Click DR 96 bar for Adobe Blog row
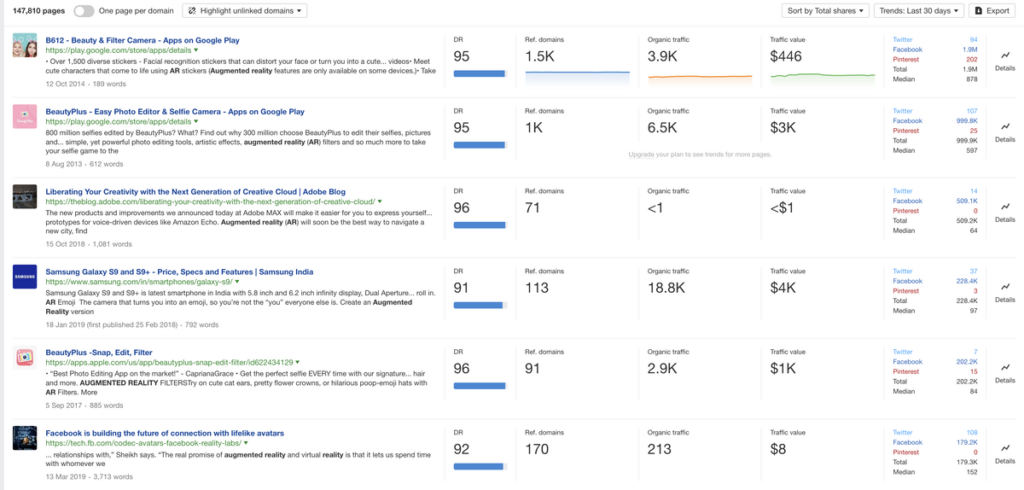The width and height of the screenshot is (1024, 490). pyautogui.click(x=480, y=225)
